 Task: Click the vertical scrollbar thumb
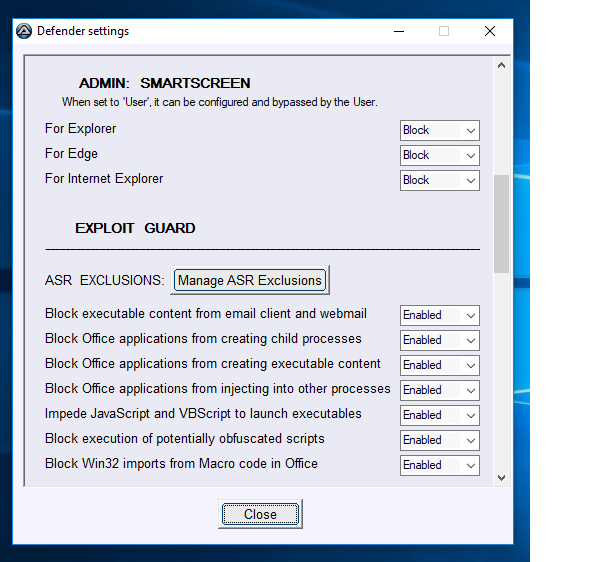(x=501, y=224)
